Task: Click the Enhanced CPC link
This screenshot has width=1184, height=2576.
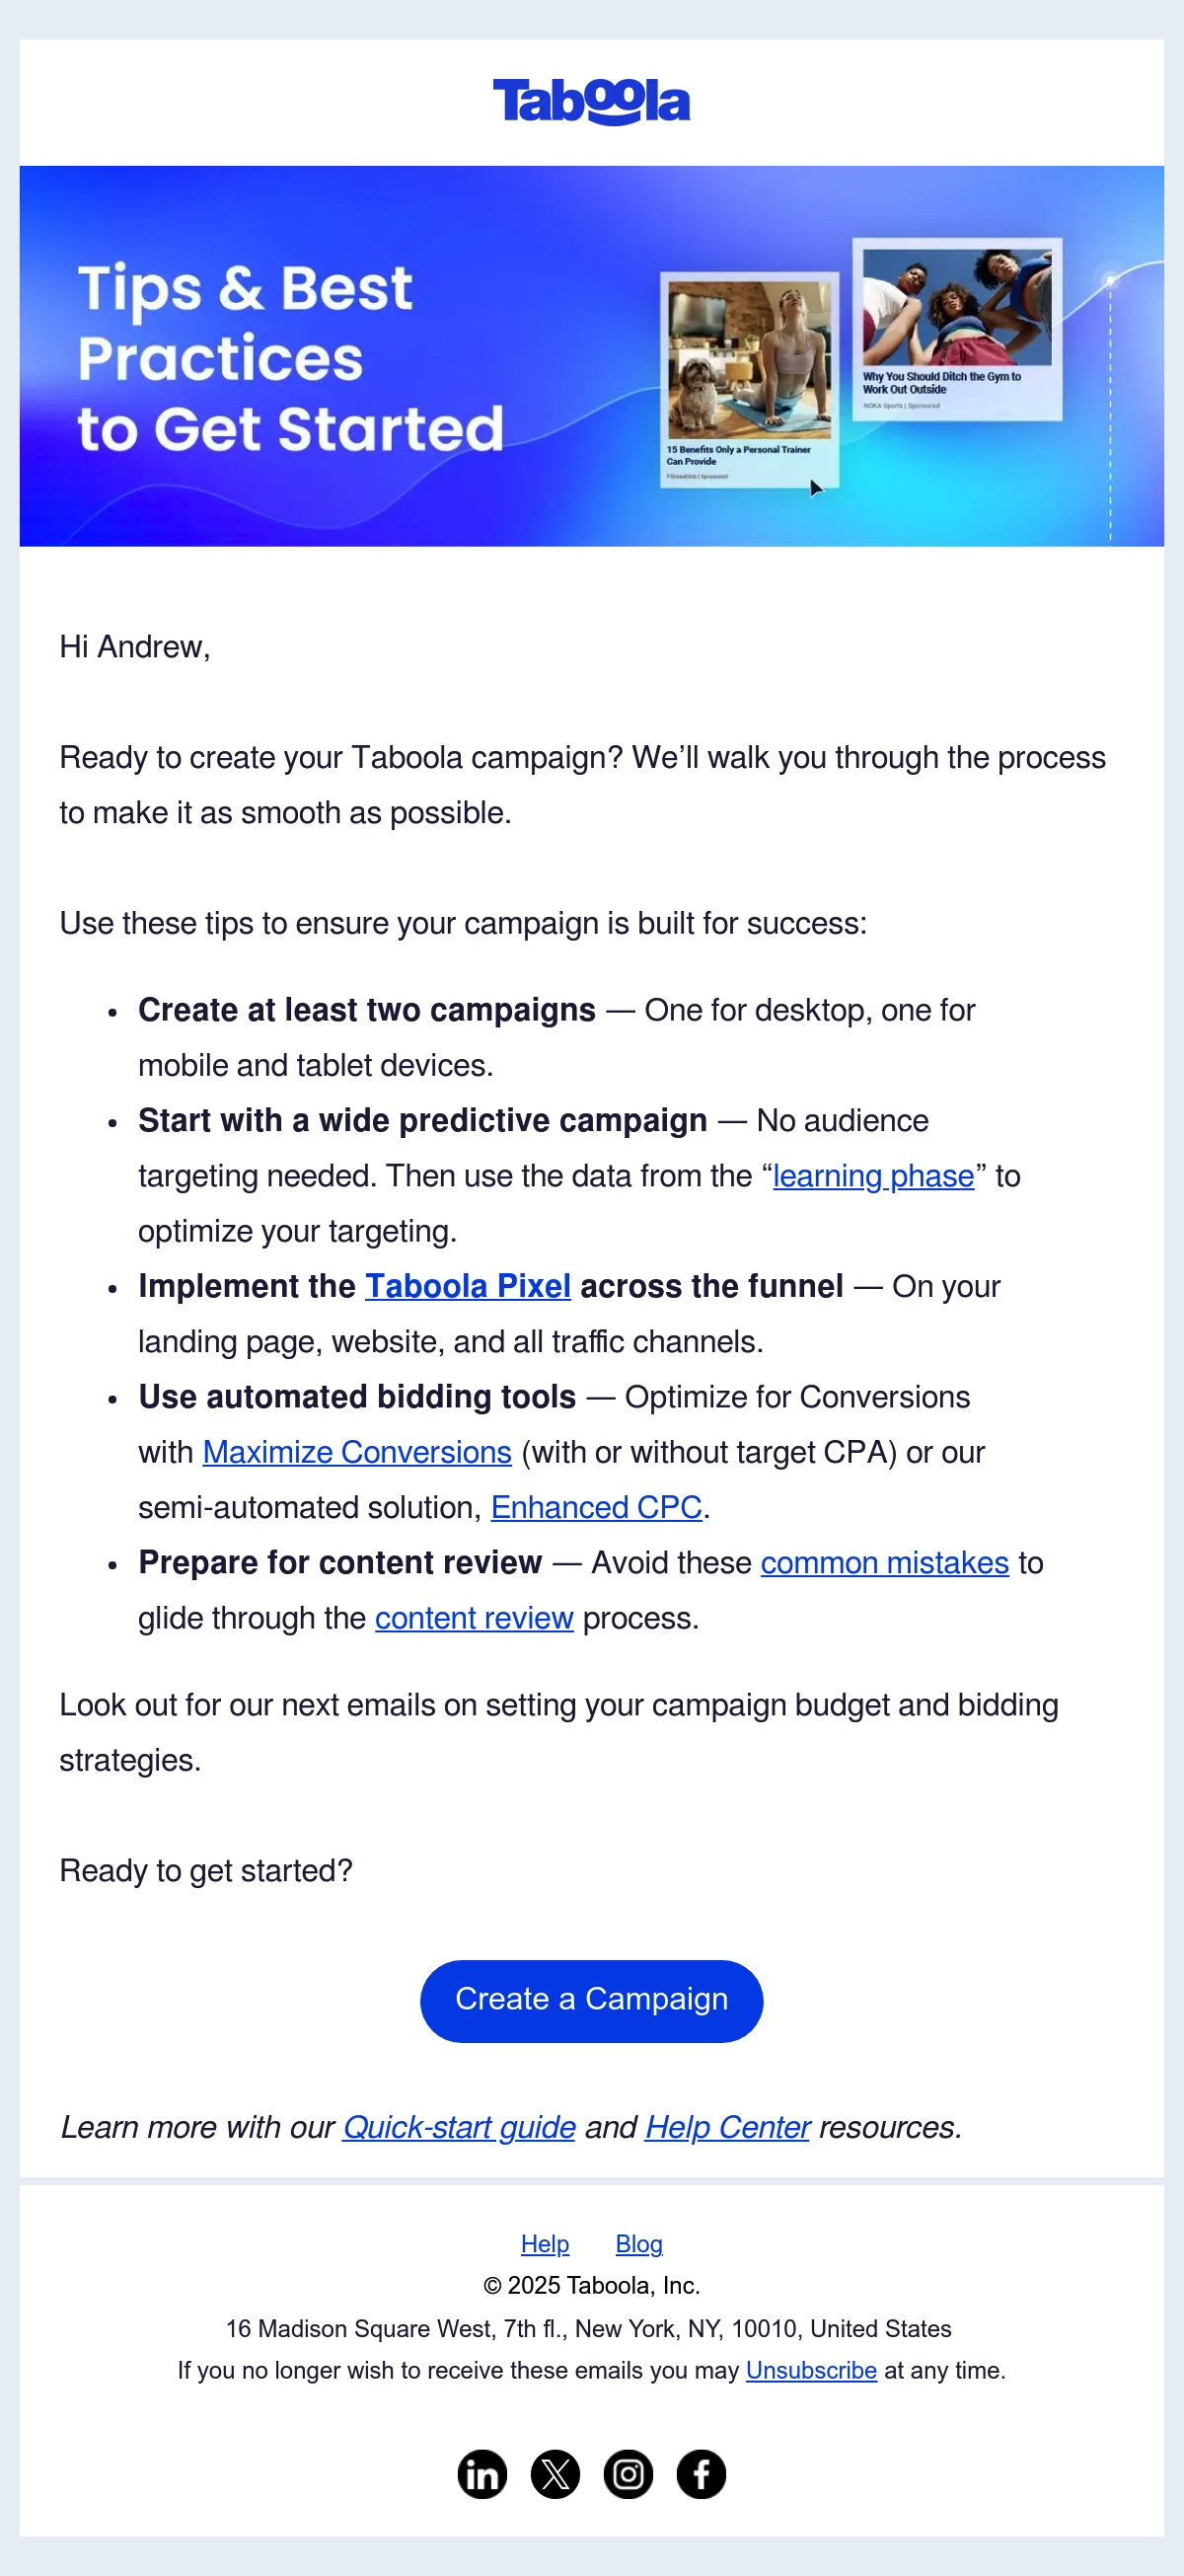Action: coord(596,1507)
